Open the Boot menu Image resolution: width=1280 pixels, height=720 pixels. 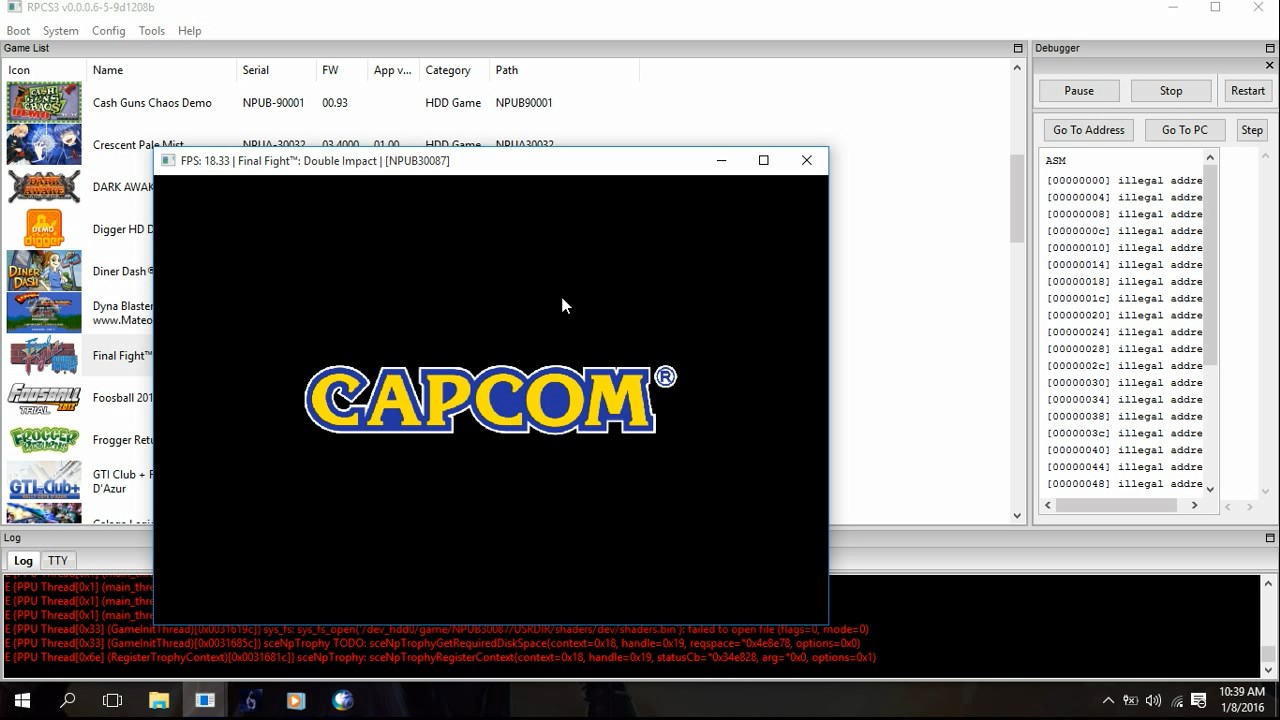[x=18, y=31]
